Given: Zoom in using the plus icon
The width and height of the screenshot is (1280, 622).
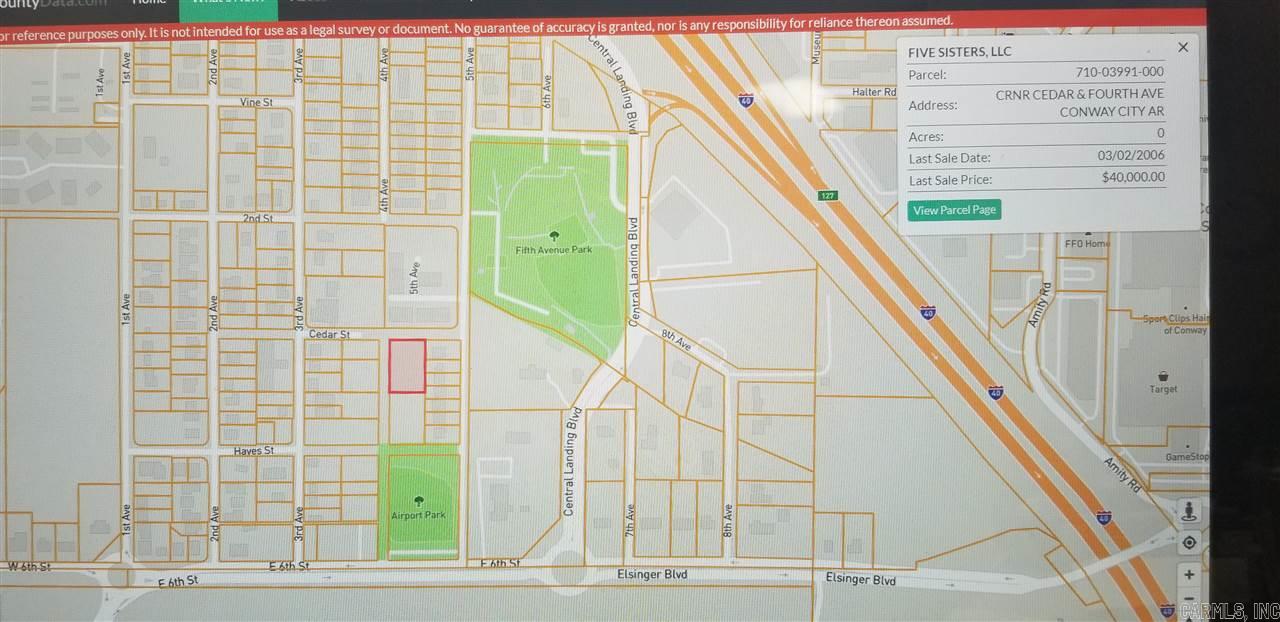Looking at the screenshot, I should tap(1189, 574).
